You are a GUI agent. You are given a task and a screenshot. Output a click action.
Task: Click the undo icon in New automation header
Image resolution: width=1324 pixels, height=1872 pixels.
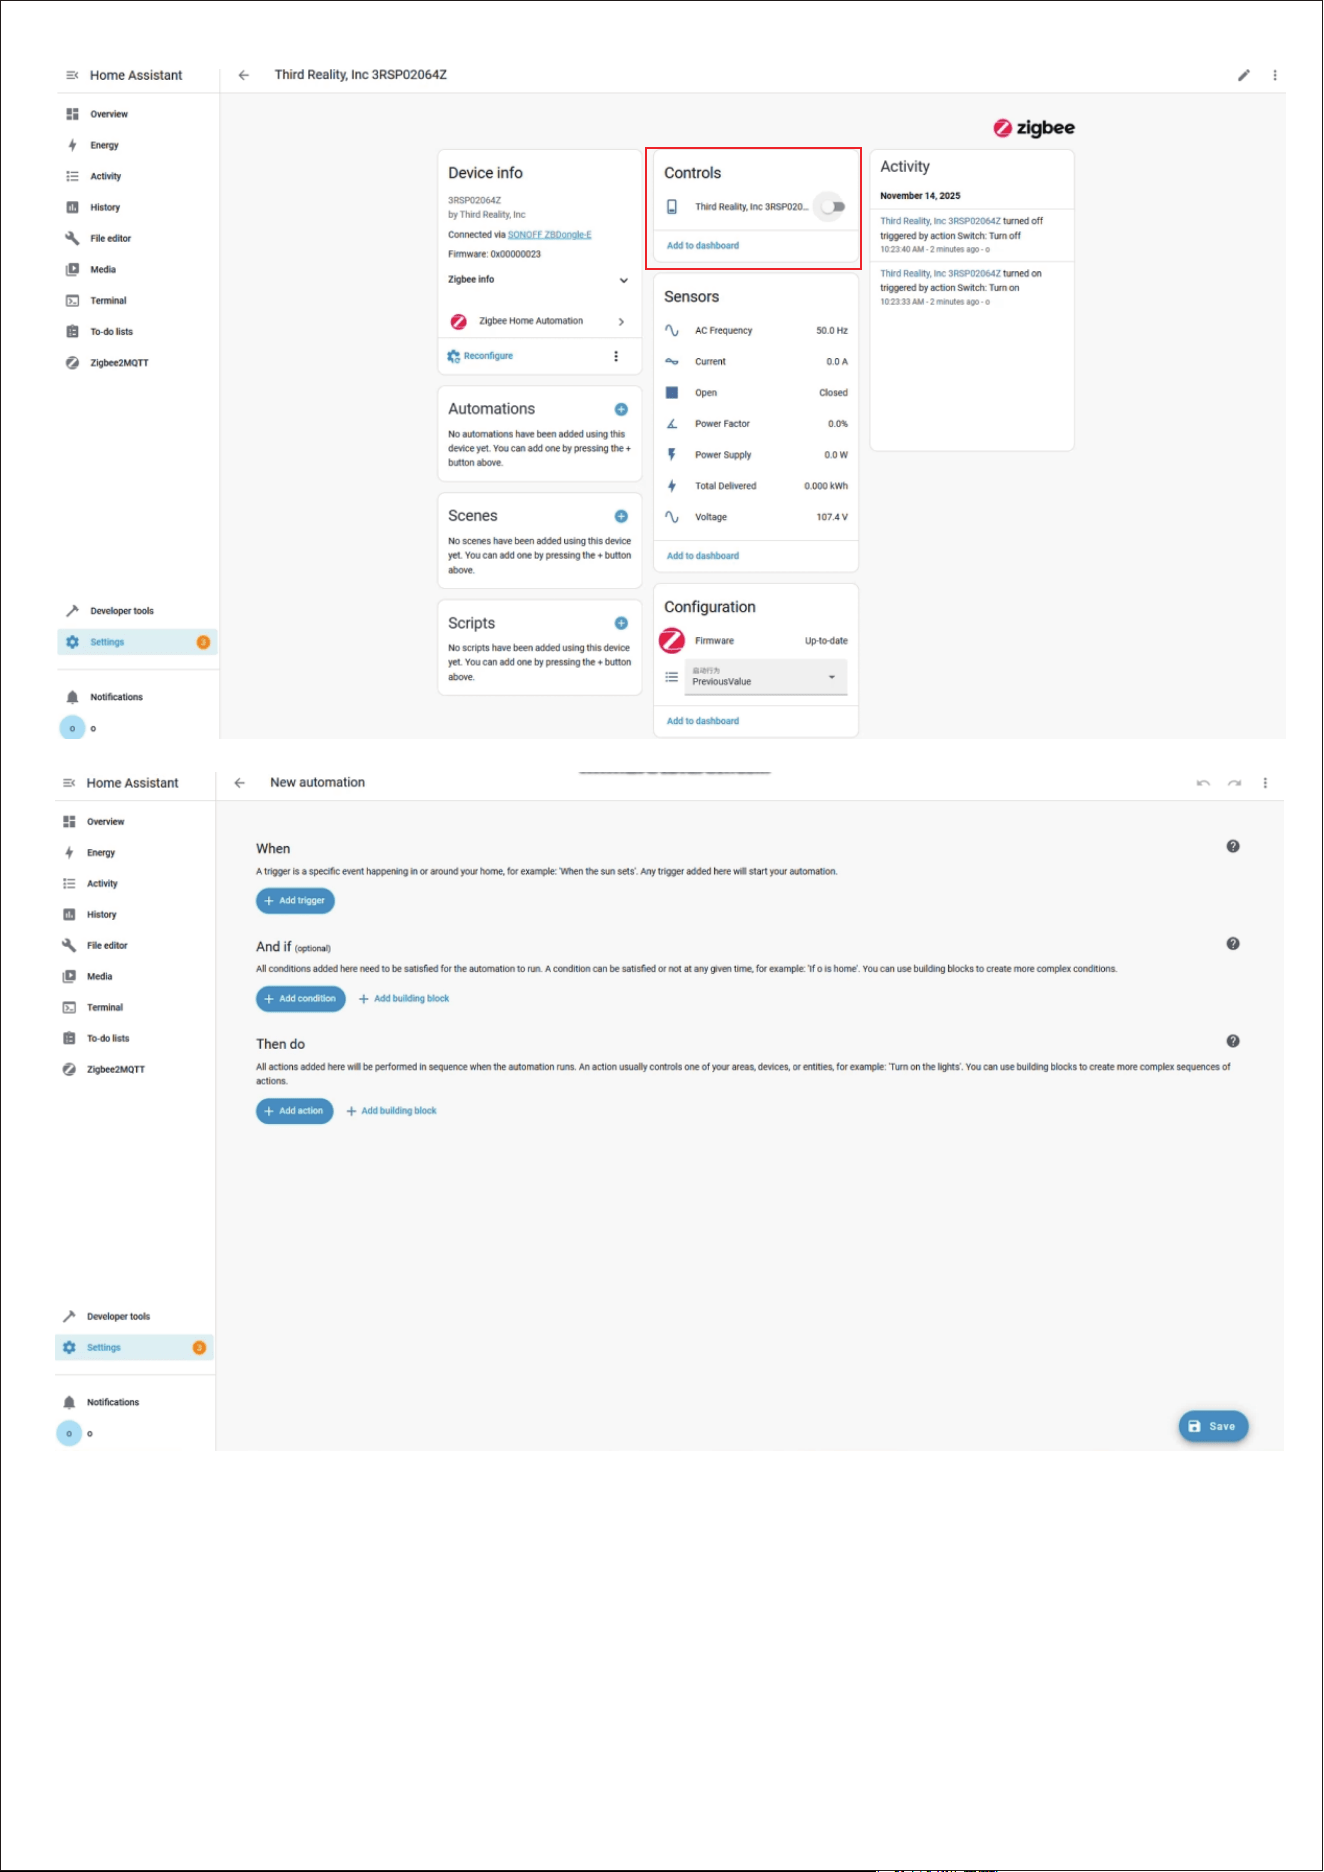pos(1203,783)
